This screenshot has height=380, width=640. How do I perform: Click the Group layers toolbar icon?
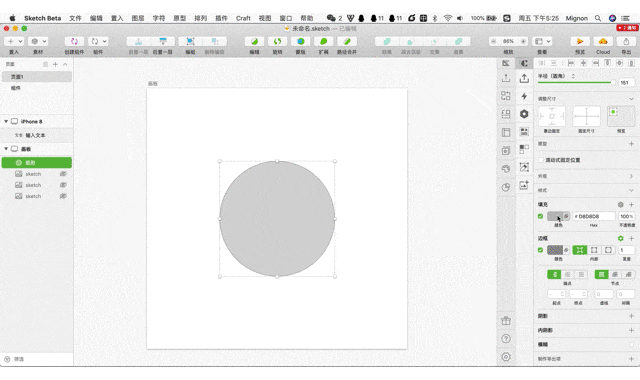coord(190,41)
